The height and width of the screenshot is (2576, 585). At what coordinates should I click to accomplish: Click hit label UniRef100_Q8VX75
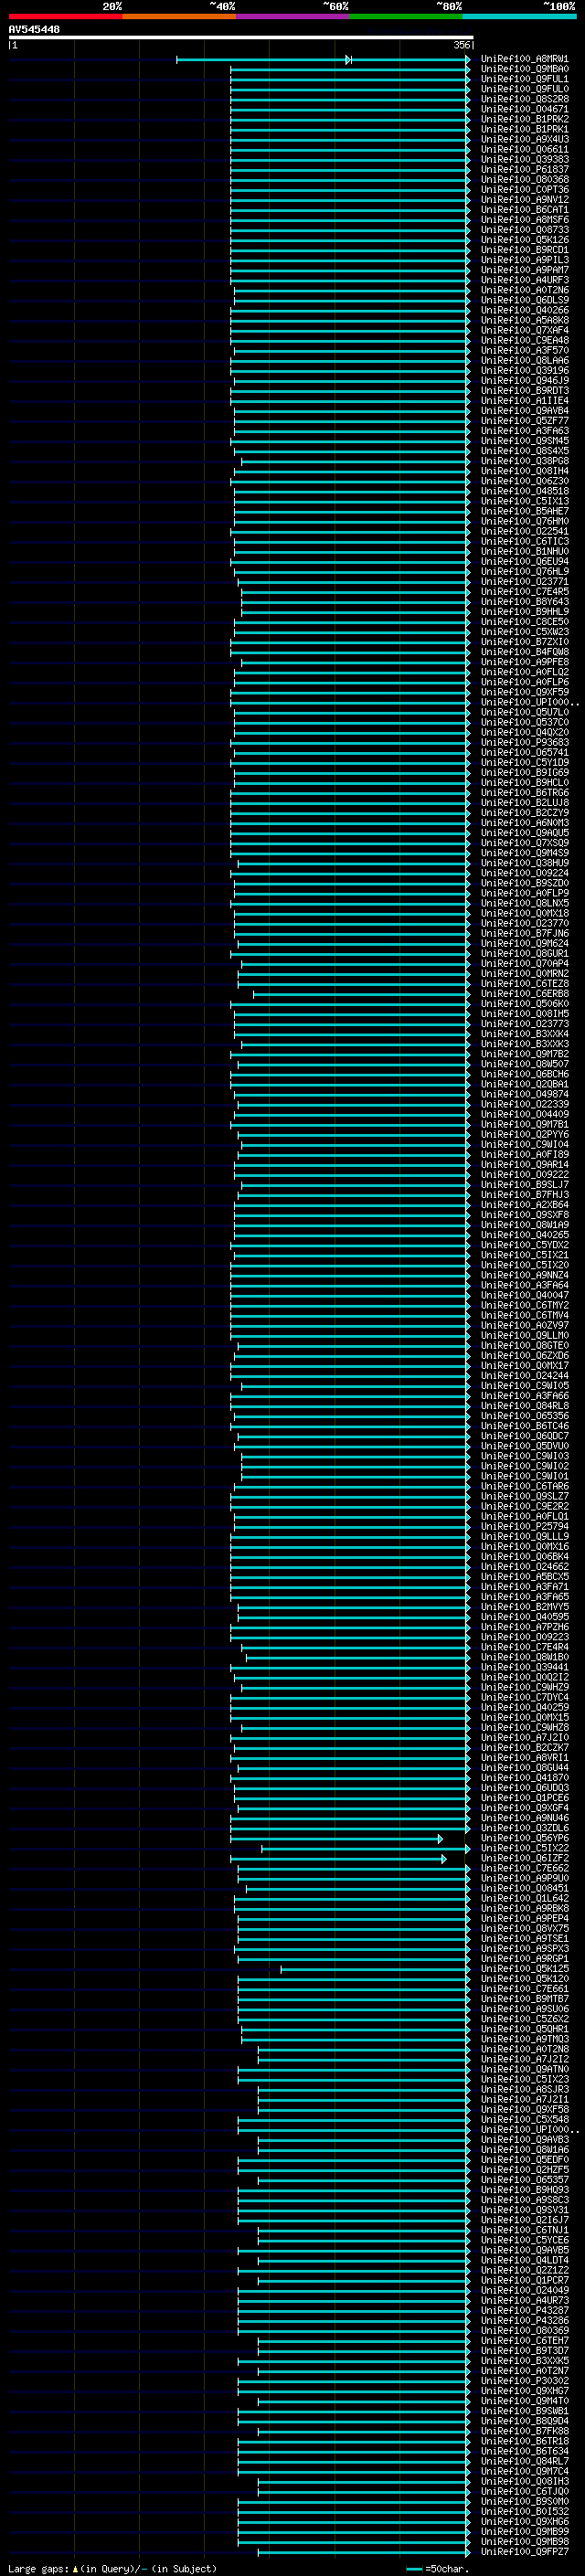pyautogui.click(x=524, y=1929)
